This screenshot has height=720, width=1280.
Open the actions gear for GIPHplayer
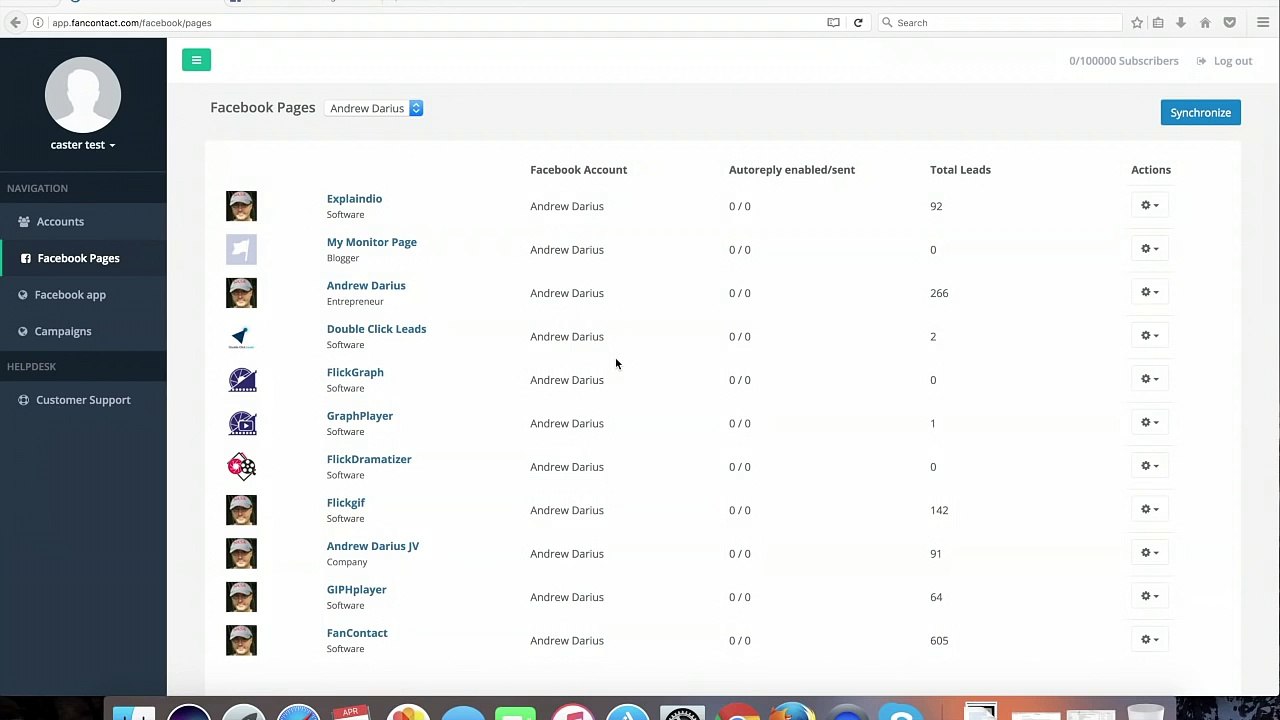point(1150,596)
